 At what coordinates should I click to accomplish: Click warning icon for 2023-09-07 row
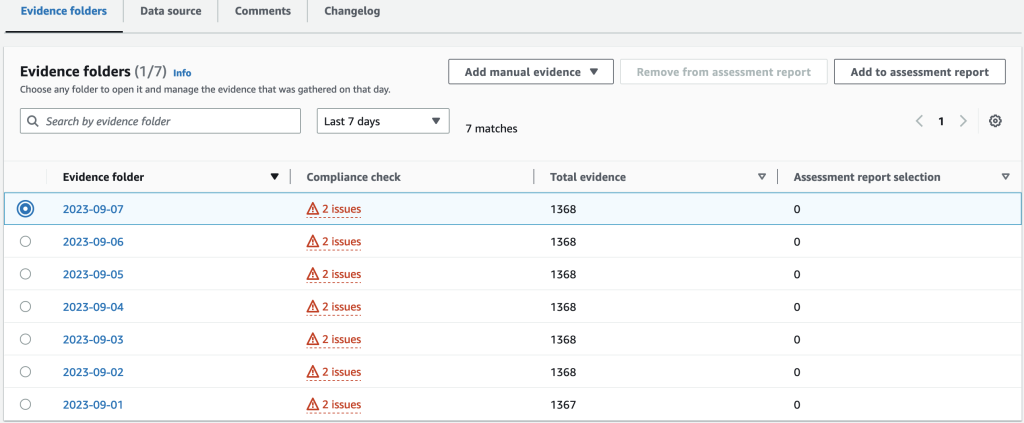(313, 209)
